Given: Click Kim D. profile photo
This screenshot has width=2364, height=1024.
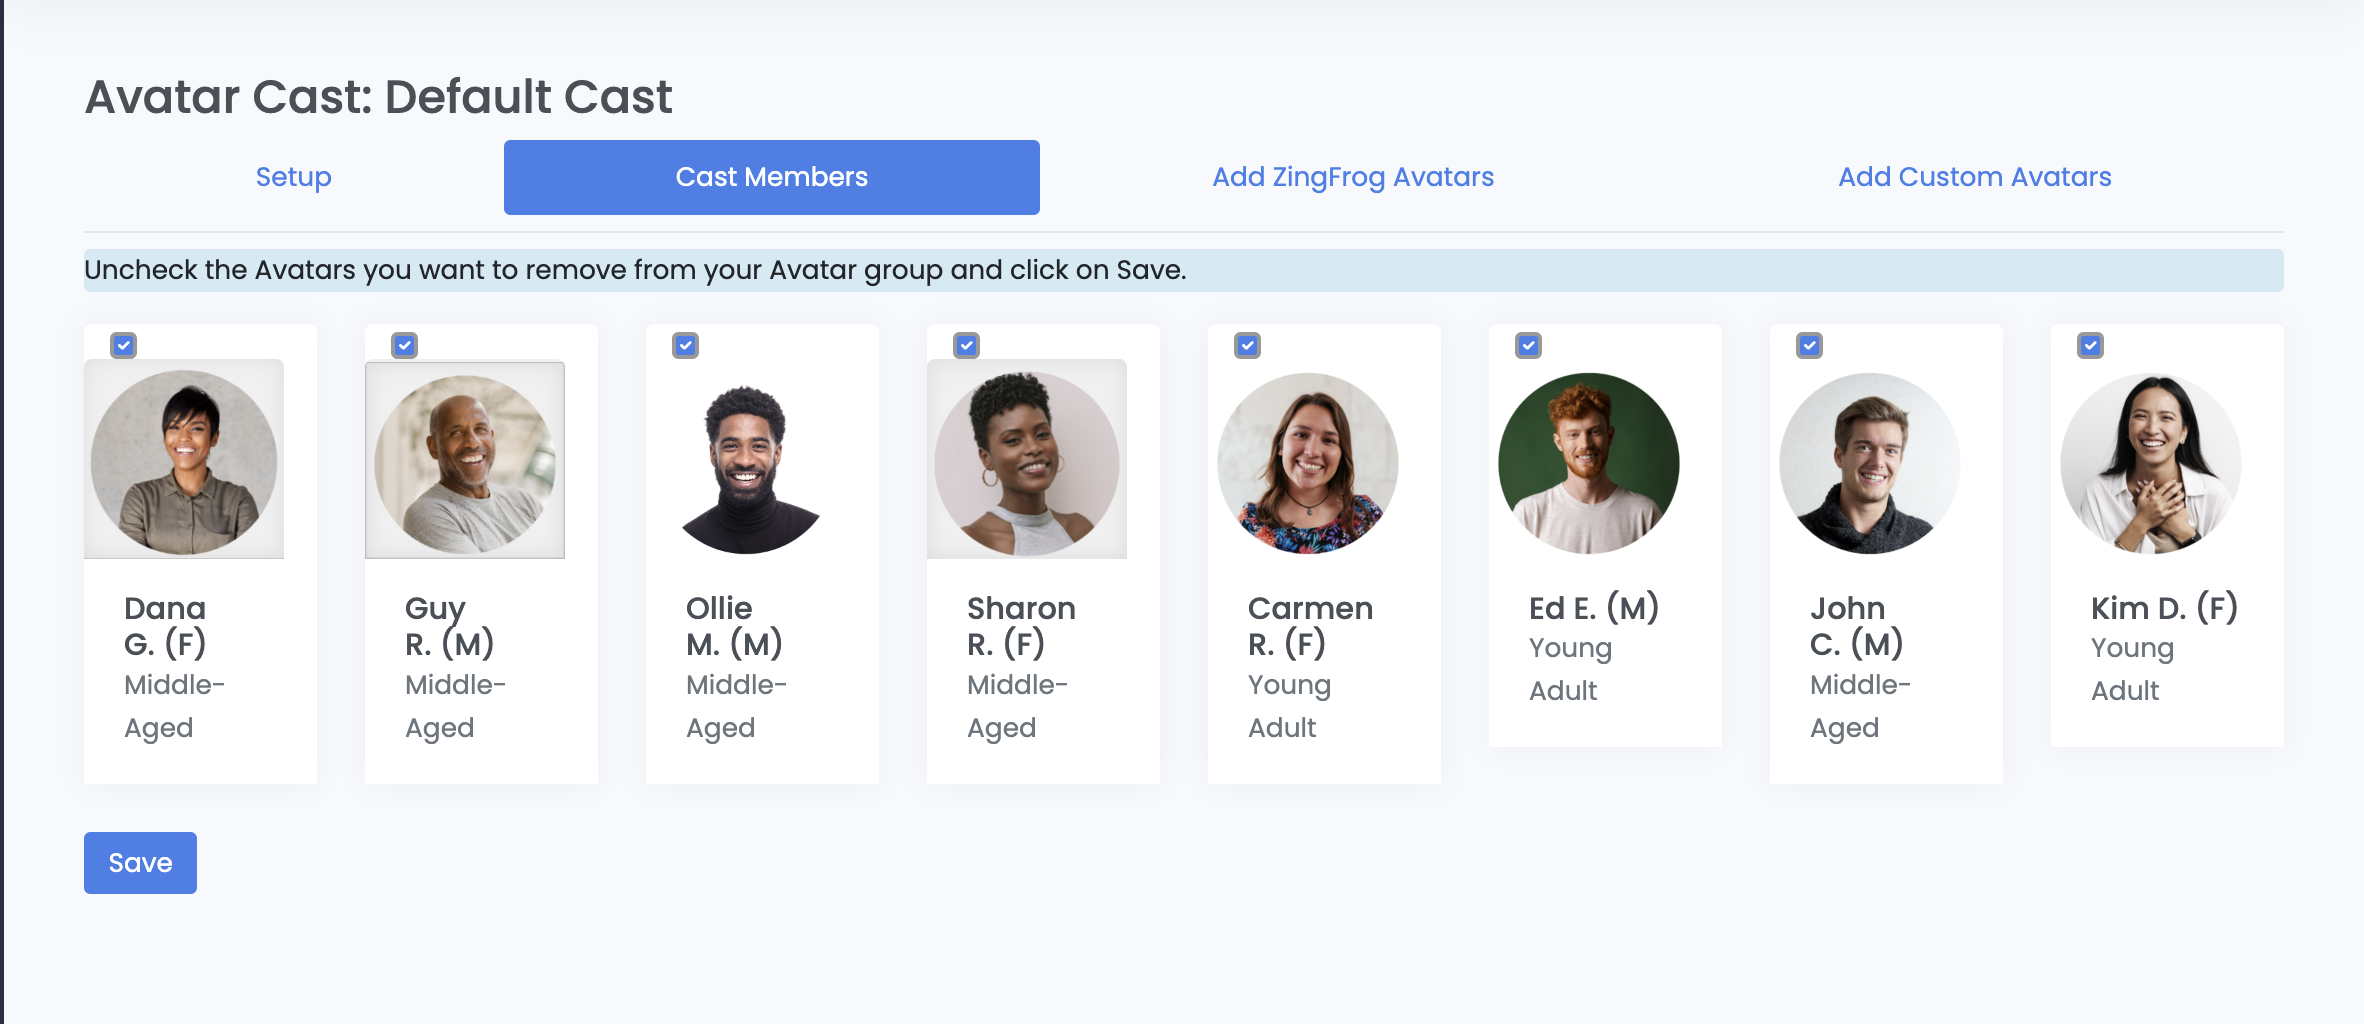Looking at the screenshot, I should (2151, 464).
